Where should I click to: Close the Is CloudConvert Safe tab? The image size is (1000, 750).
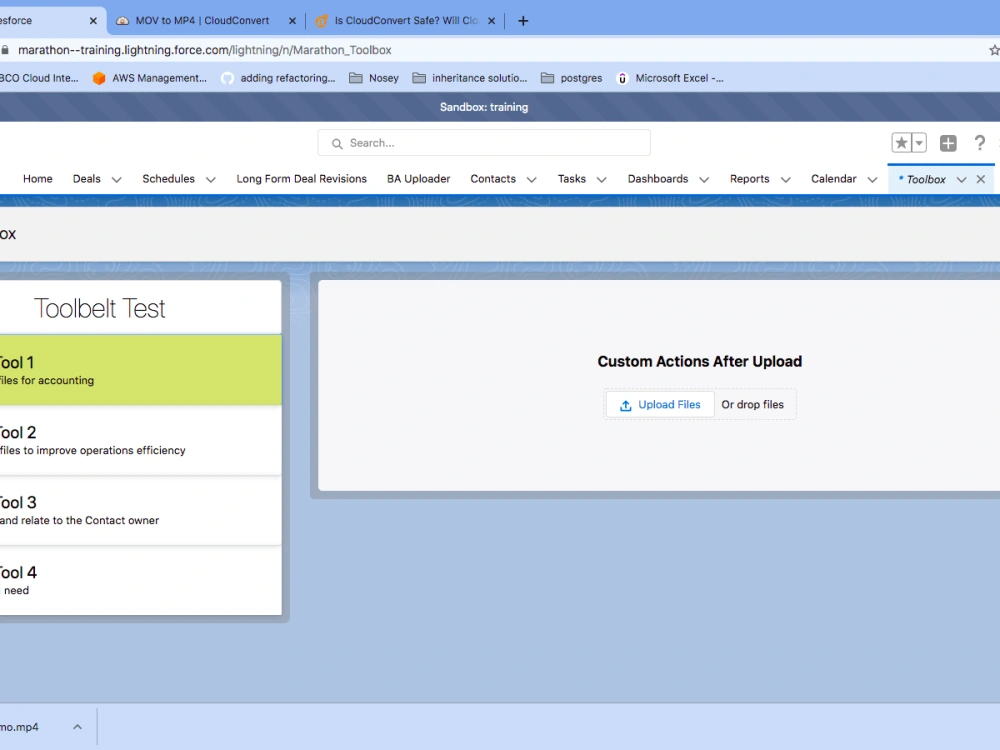[492, 20]
